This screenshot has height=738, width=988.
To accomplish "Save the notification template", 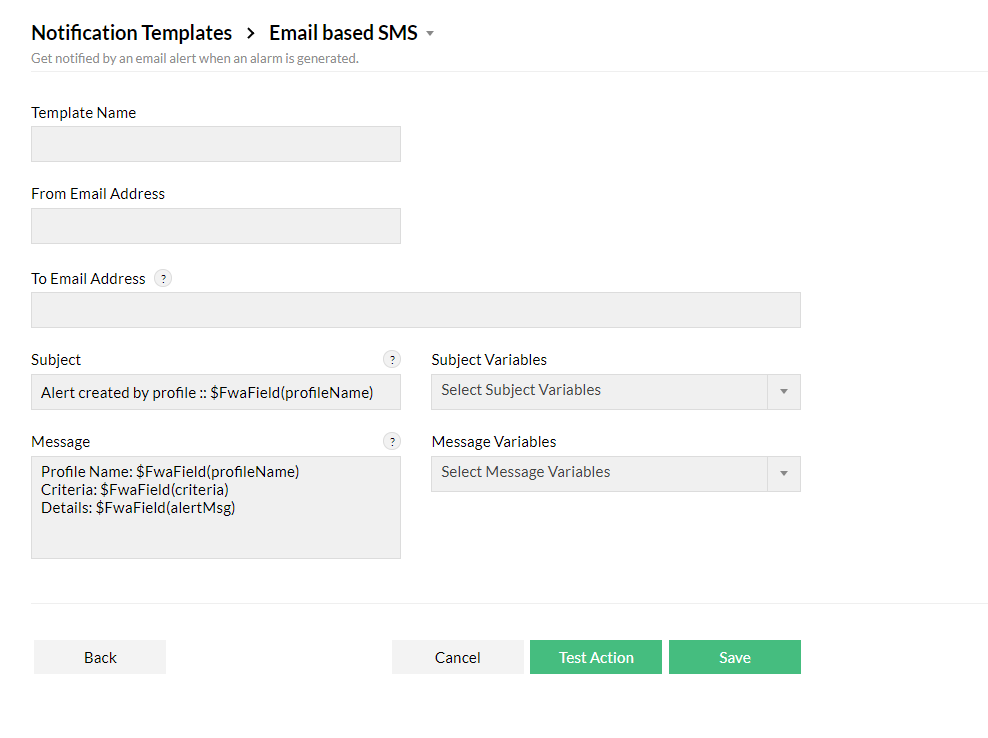I will (735, 657).
